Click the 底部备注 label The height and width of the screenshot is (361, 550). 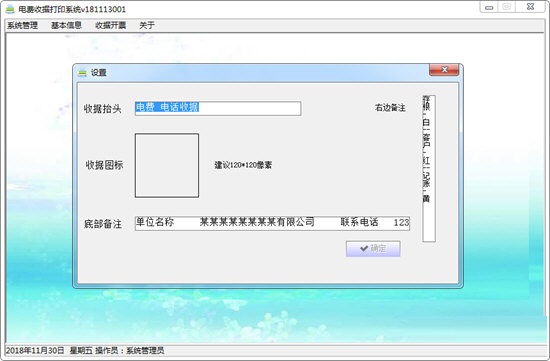coord(103,224)
